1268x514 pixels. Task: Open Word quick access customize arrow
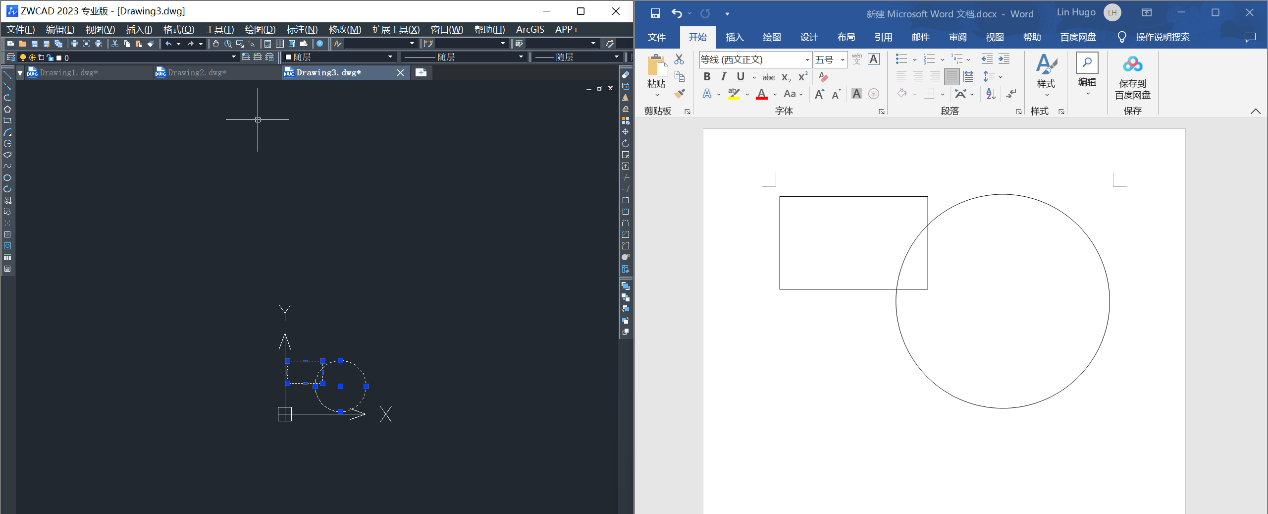[727, 13]
